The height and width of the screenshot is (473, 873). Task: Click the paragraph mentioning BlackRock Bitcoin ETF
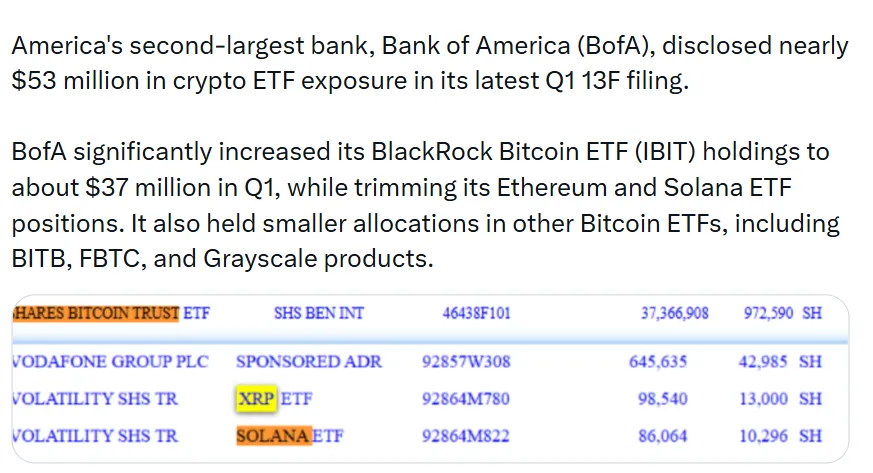426,205
